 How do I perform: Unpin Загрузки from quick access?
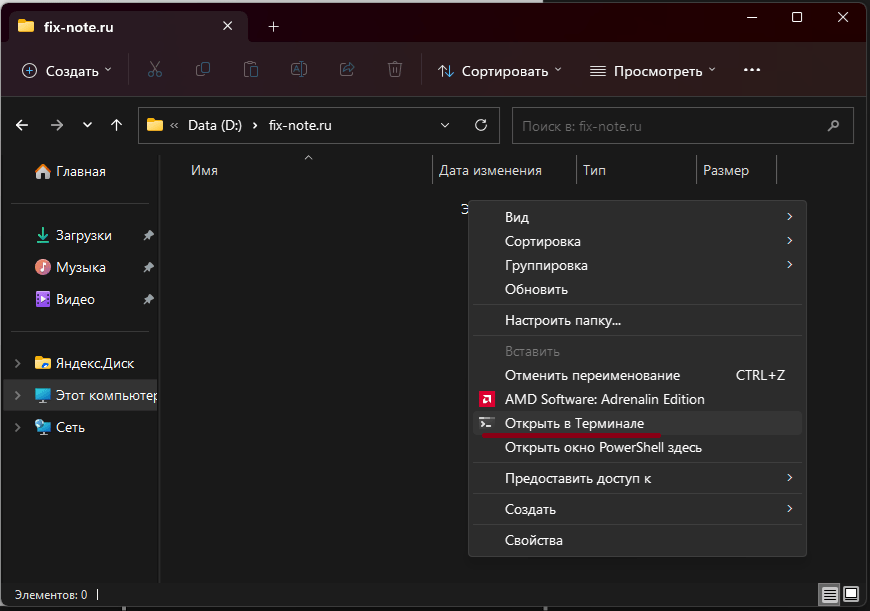point(148,235)
